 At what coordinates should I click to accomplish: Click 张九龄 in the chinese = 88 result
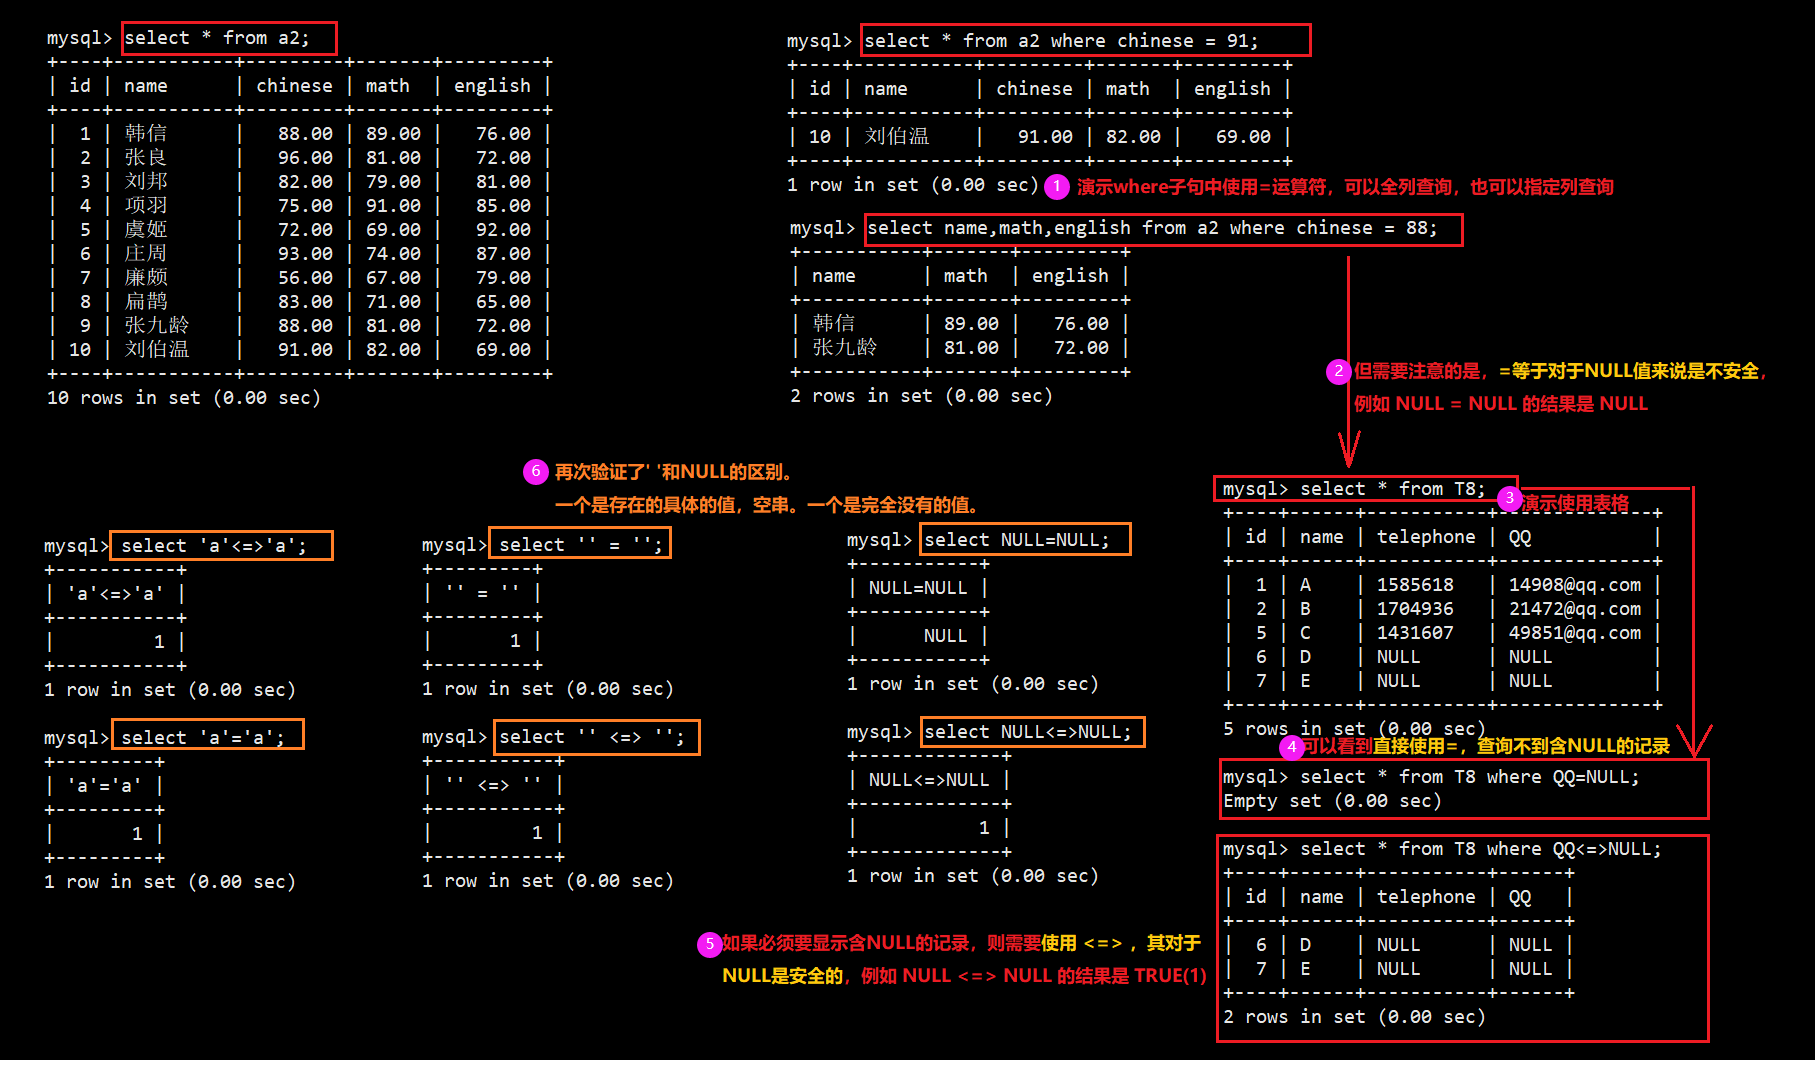pyautogui.click(x=845, y=347)
